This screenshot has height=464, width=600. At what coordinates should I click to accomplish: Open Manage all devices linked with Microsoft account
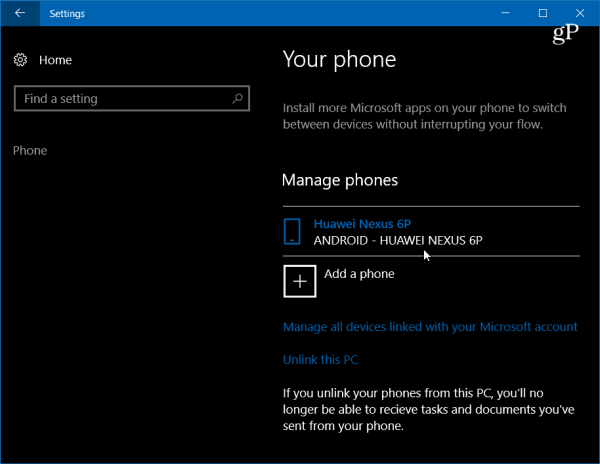(x=430, y=327)
